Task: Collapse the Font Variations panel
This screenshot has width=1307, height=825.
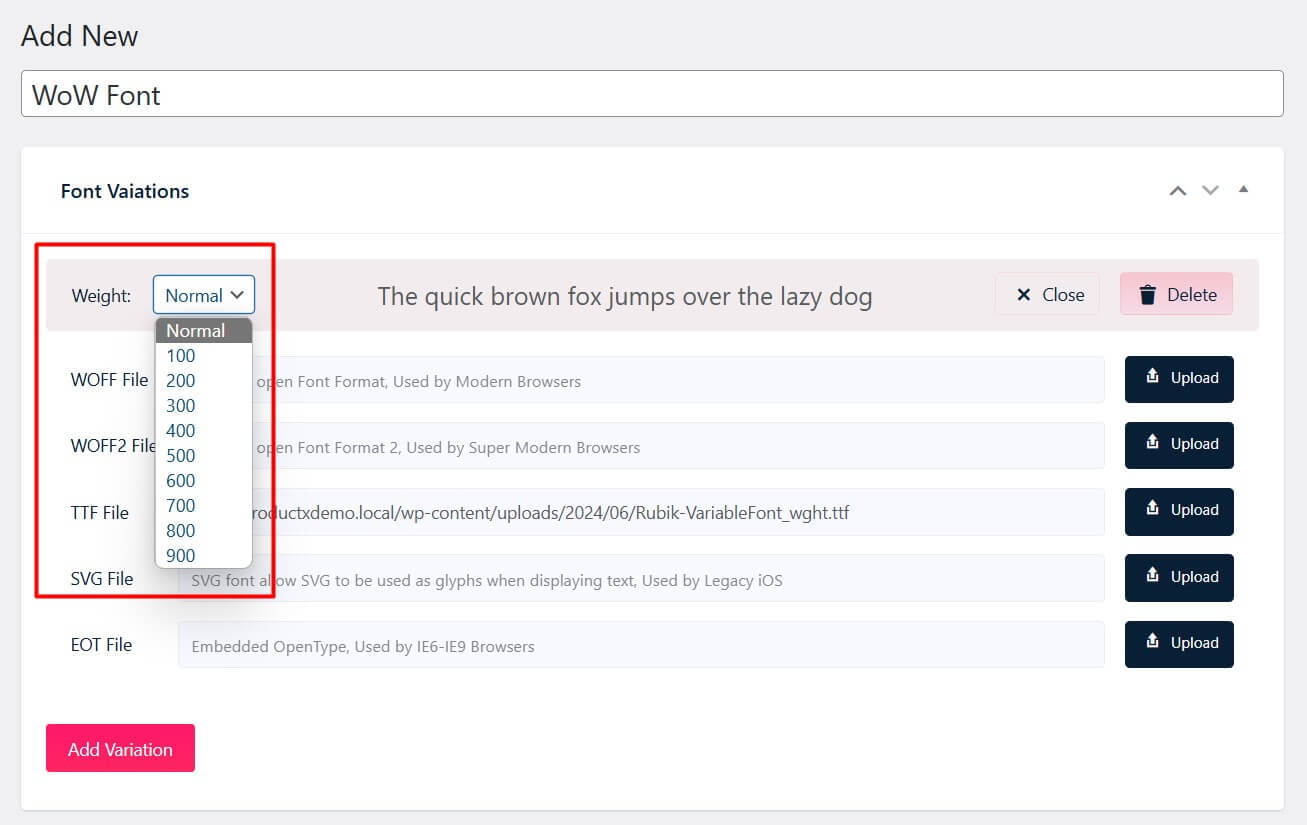Action: 1243,189
